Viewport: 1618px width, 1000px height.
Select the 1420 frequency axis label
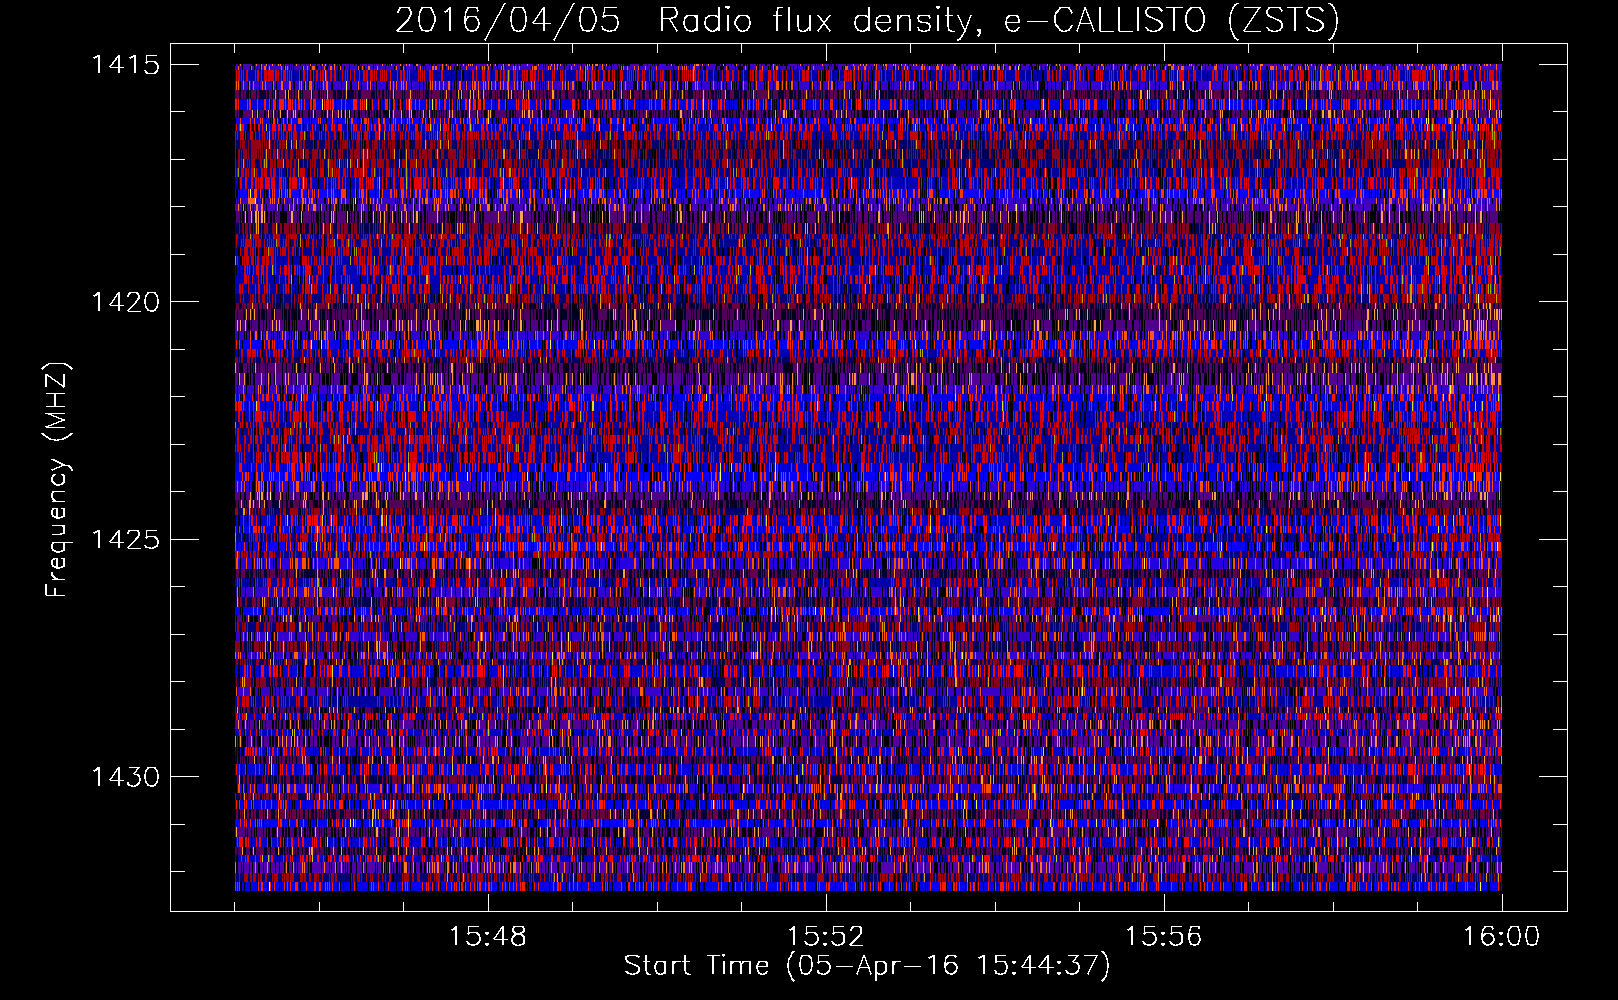click(126, 302)
